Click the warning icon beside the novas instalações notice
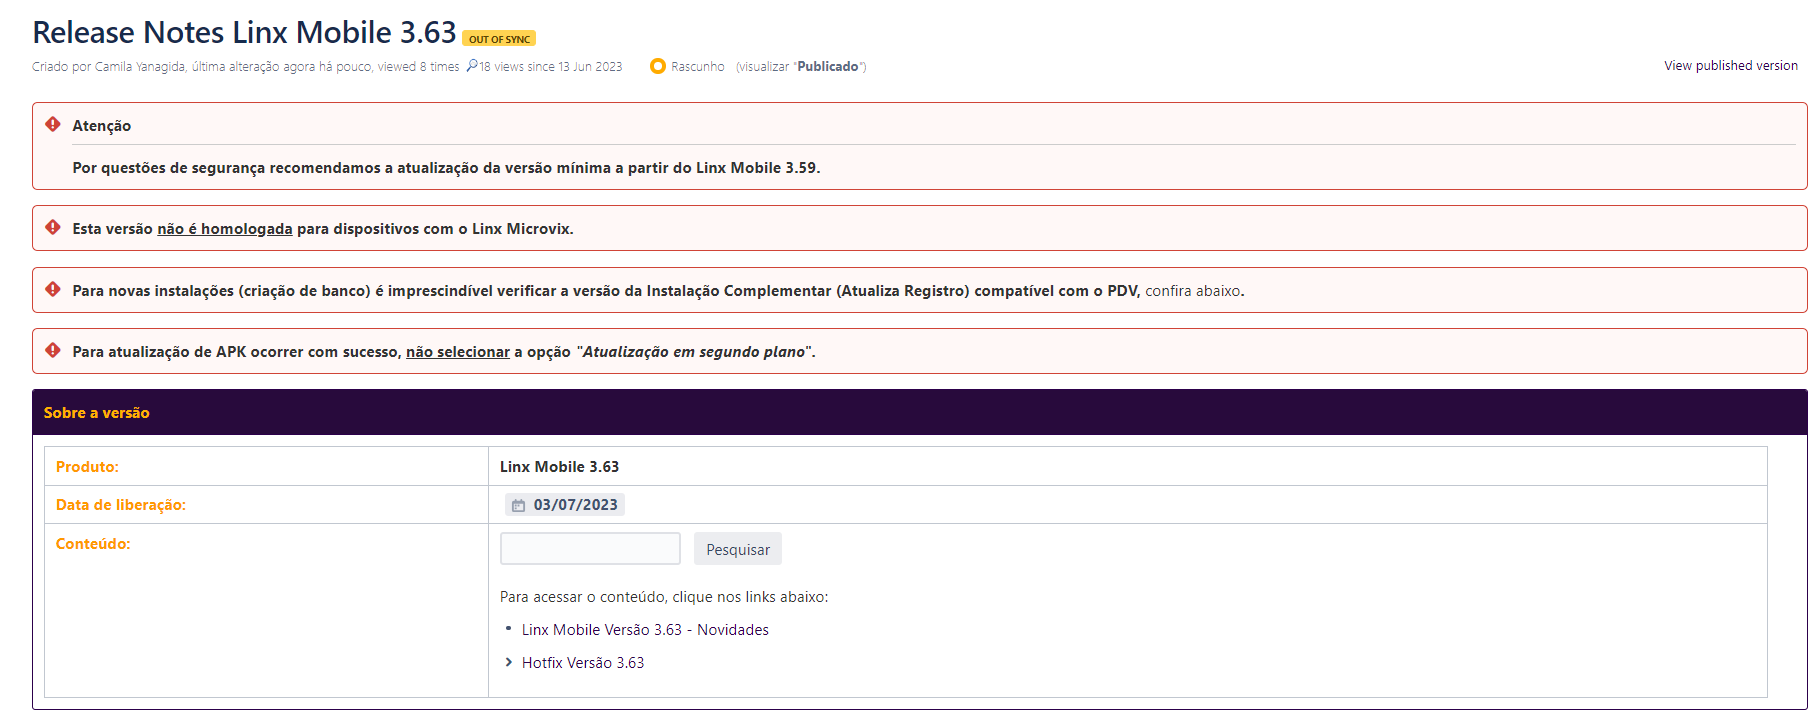Image resolution: width=1816 pixels, height=719 pixels. [53, 290]
